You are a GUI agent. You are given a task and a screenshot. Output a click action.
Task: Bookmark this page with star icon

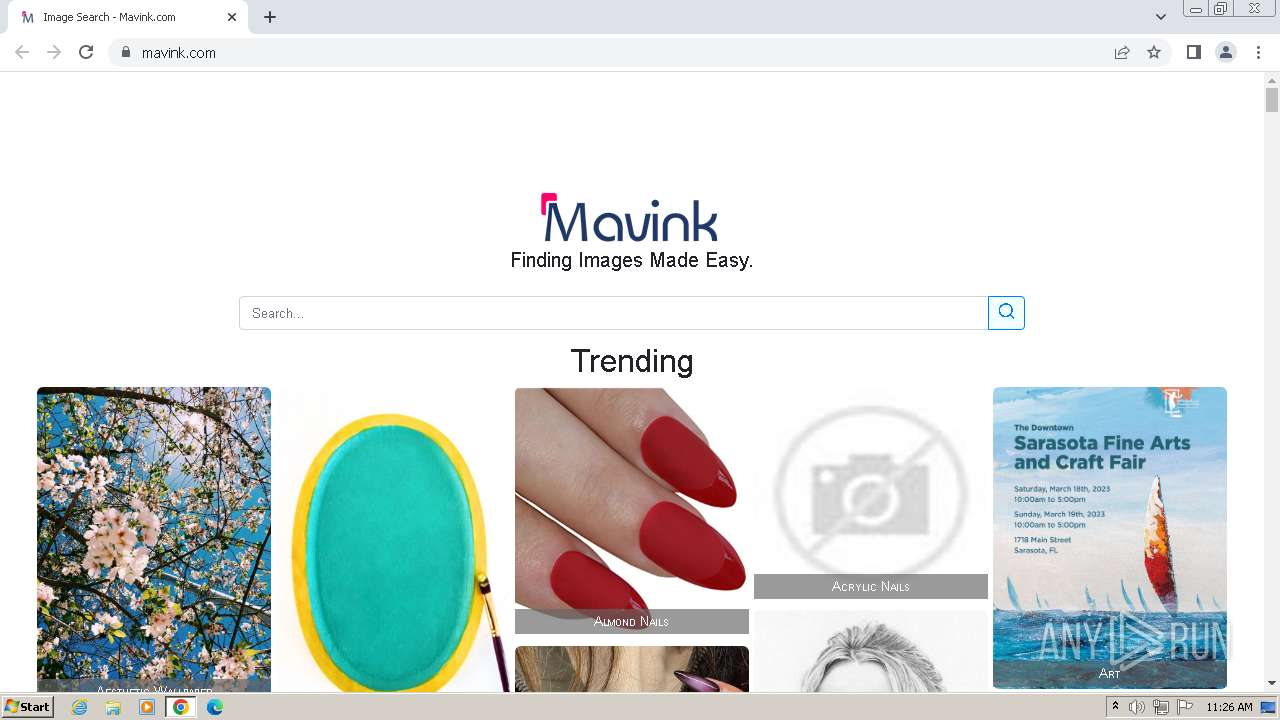tap(1154, 52)
